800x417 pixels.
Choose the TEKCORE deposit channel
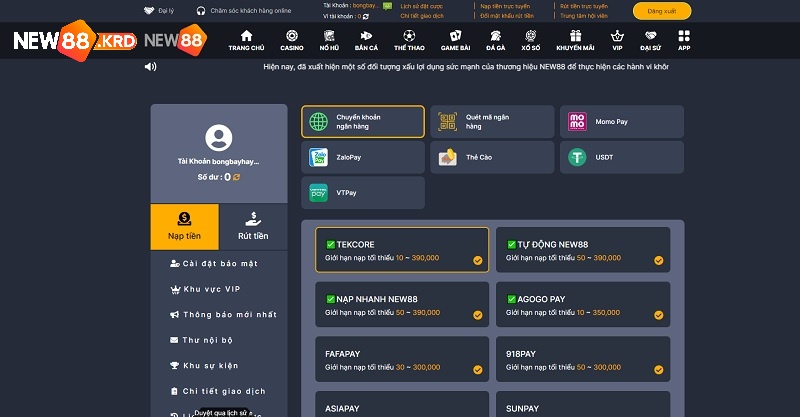coord(402,250)
